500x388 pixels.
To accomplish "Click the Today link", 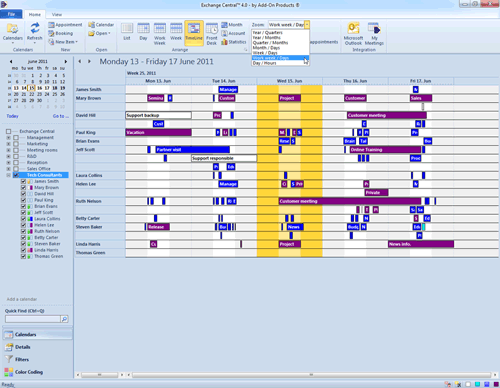I will click(x=12, y=116).
